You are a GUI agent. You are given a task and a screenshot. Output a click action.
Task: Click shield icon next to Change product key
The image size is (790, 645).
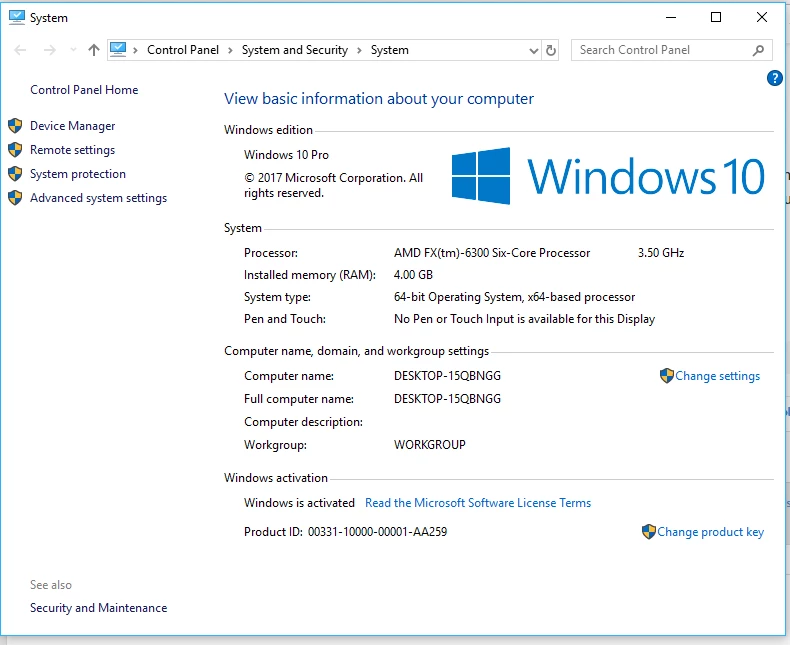(648, 532)
